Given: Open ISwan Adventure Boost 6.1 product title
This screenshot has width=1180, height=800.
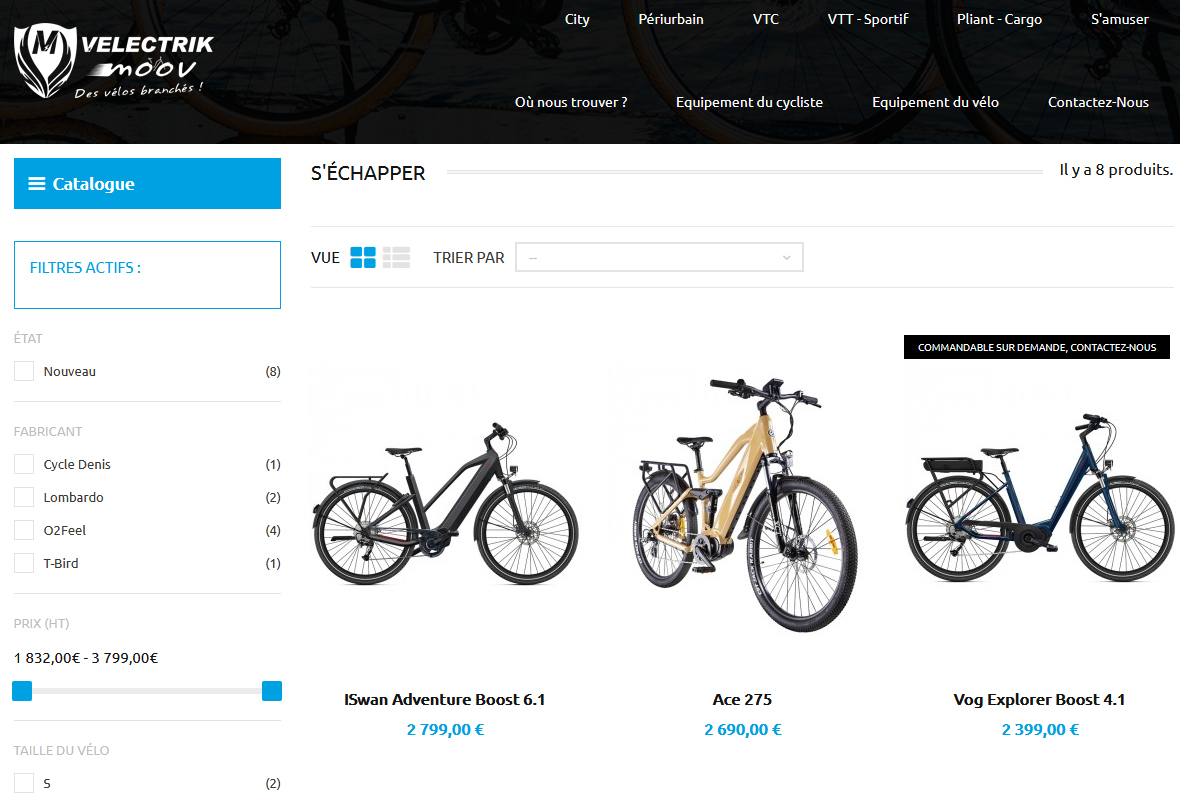Looking at the screenshot, I should pos(445,700).
